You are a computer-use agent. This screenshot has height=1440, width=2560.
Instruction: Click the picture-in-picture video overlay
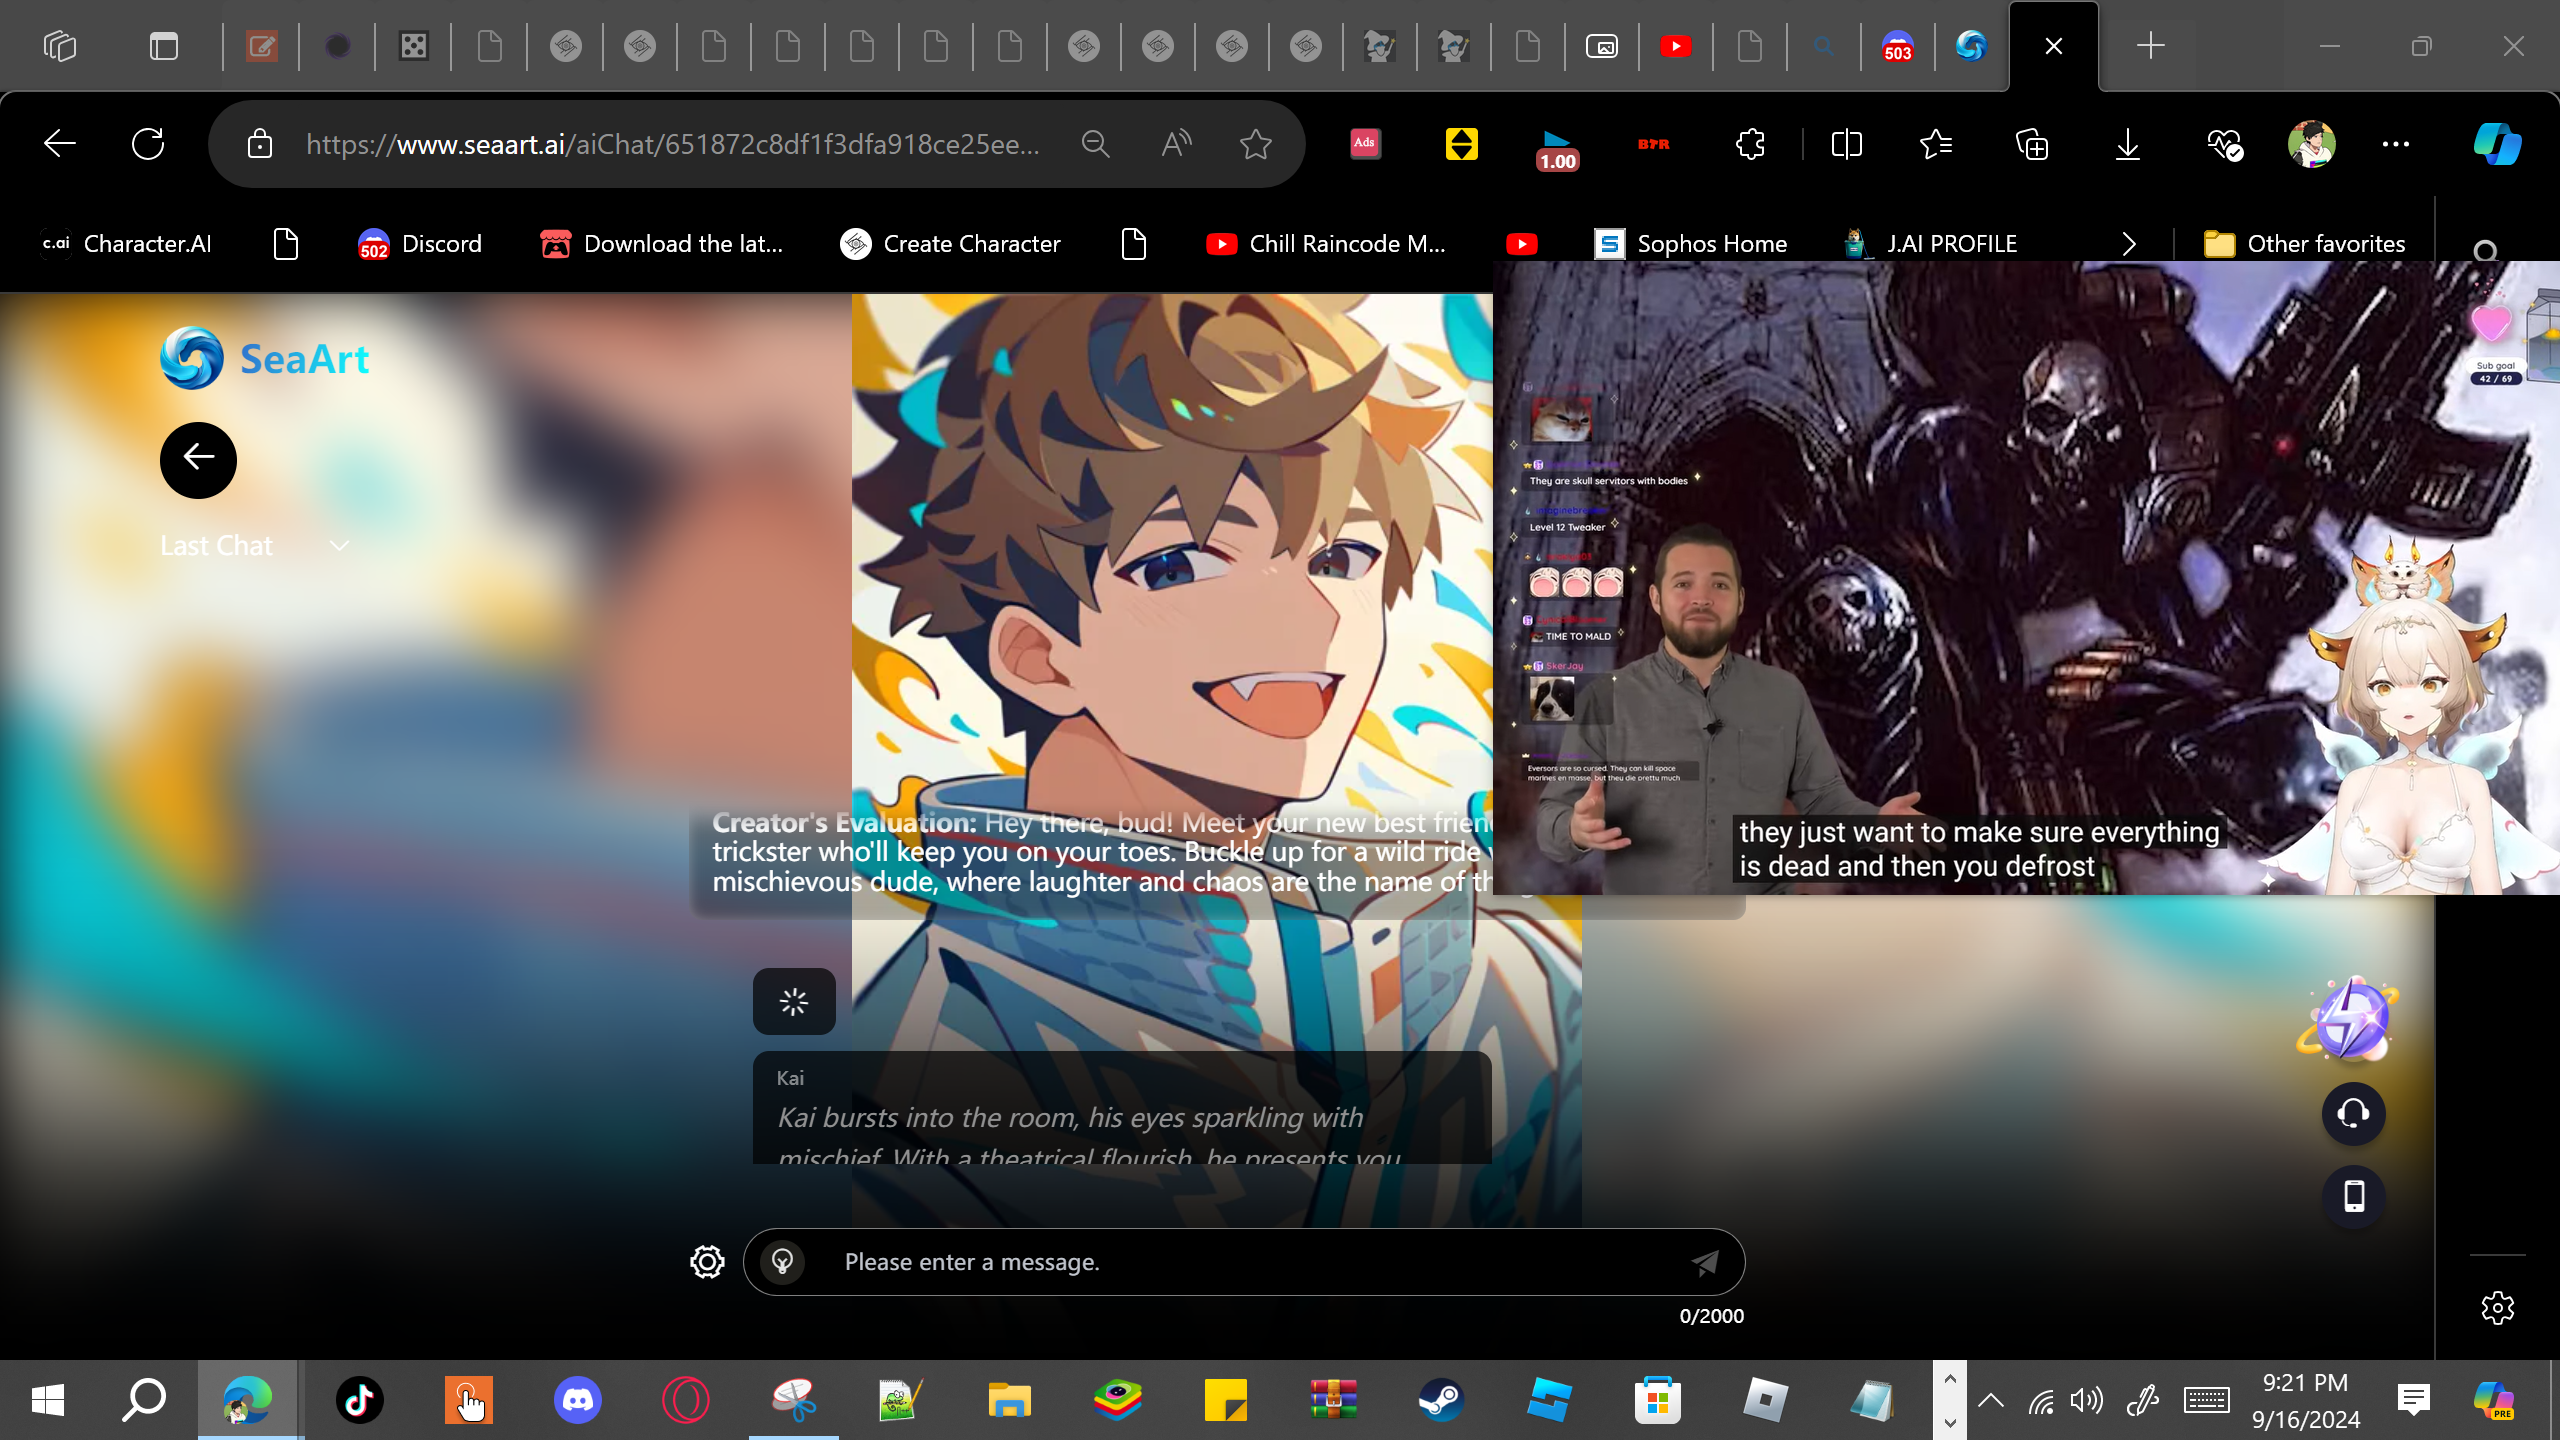pyautogui.click(x=2026, y=578)
